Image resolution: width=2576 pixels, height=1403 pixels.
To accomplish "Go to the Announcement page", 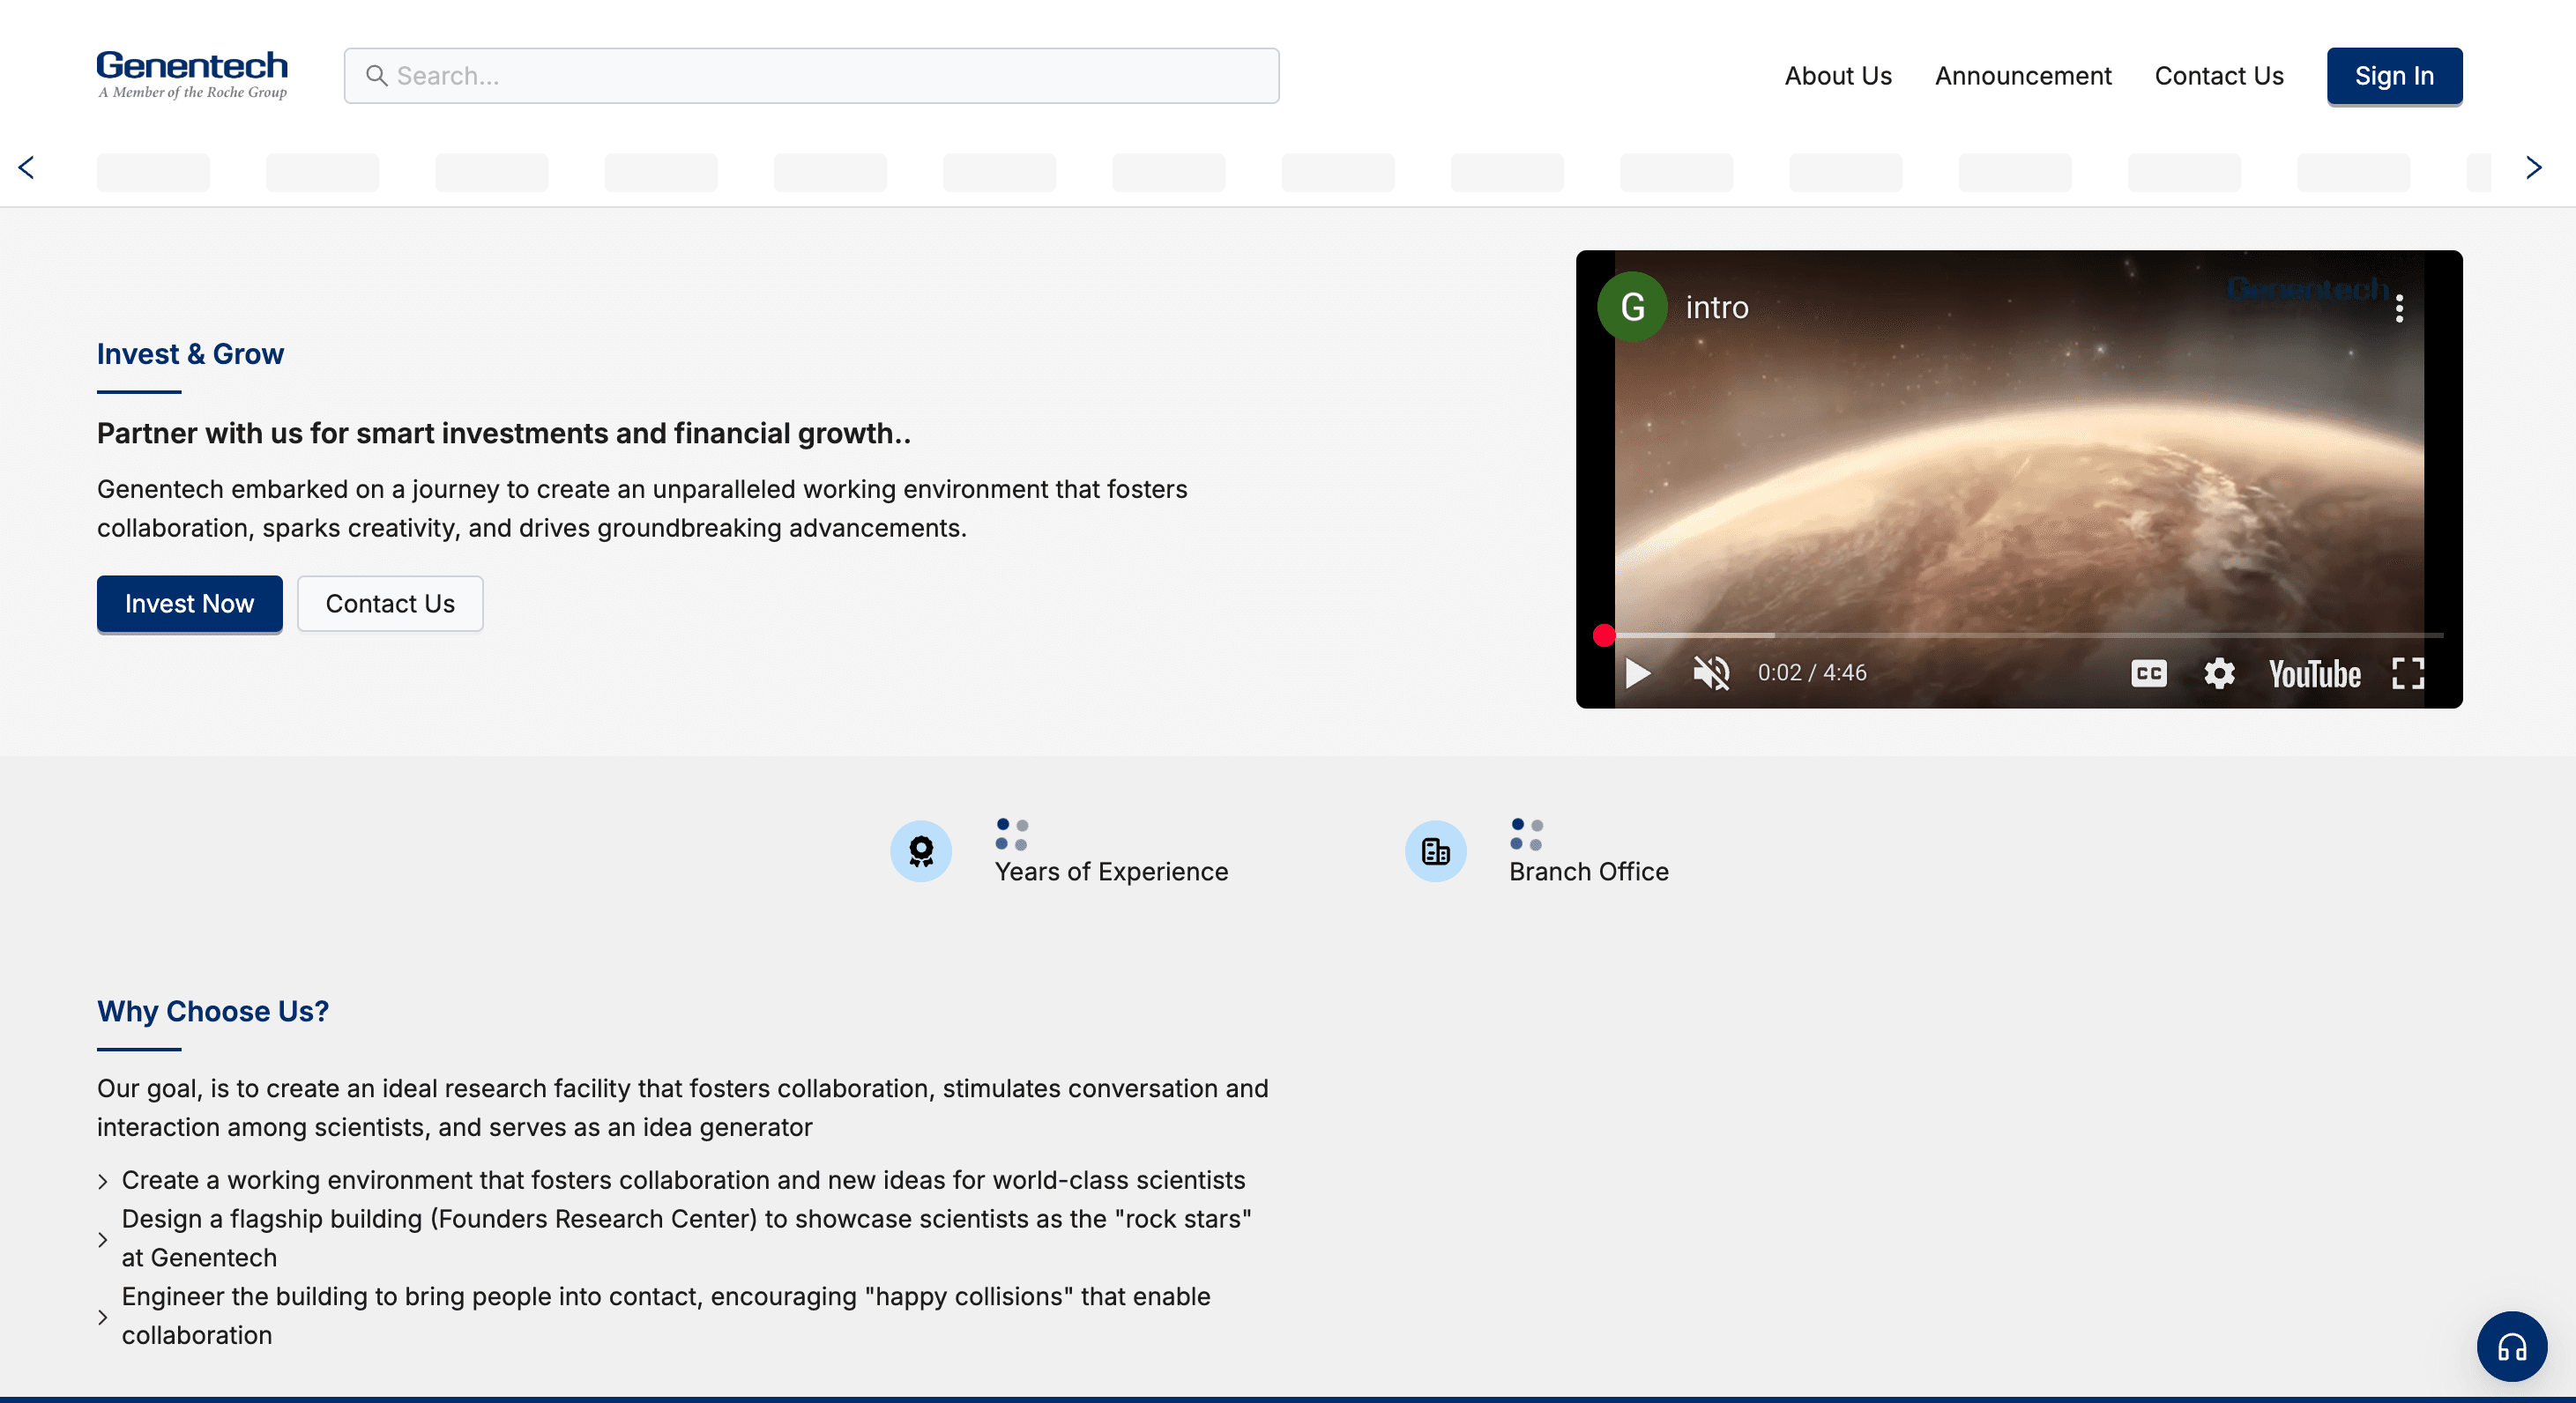I will pyautogui.click(x=2022, y=76).
